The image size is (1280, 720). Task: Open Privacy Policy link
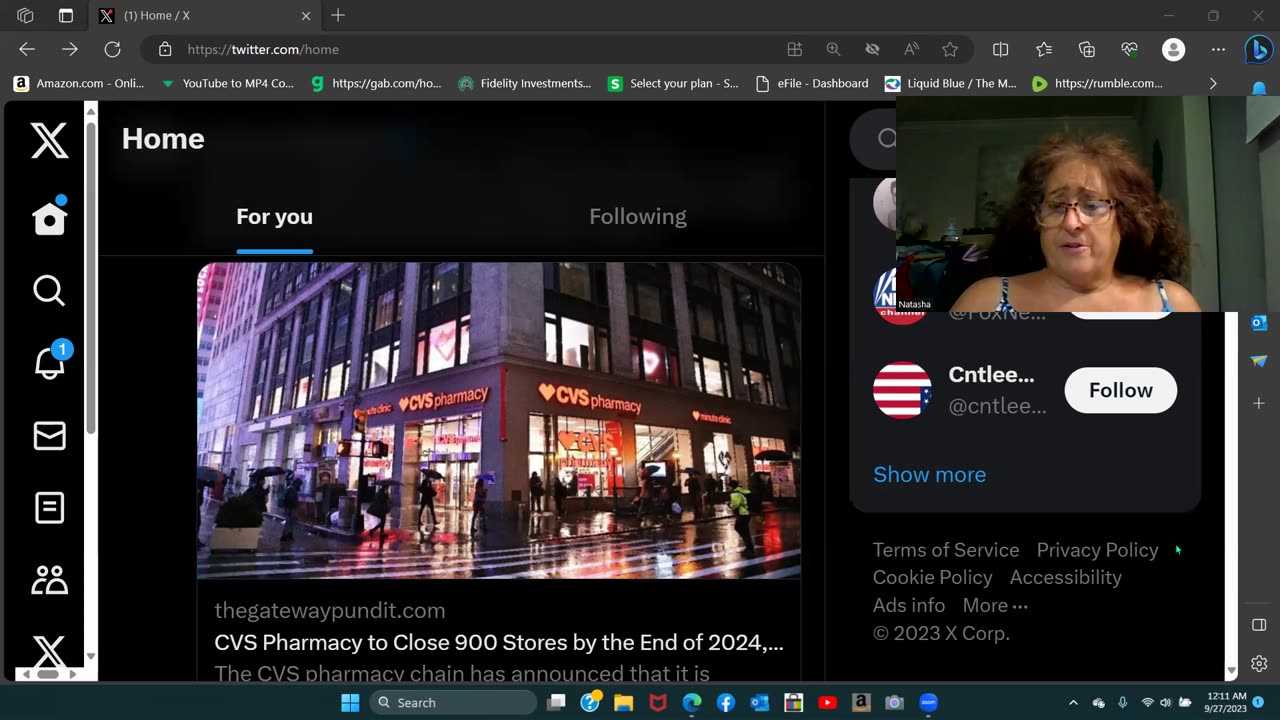coord(1097,550)
